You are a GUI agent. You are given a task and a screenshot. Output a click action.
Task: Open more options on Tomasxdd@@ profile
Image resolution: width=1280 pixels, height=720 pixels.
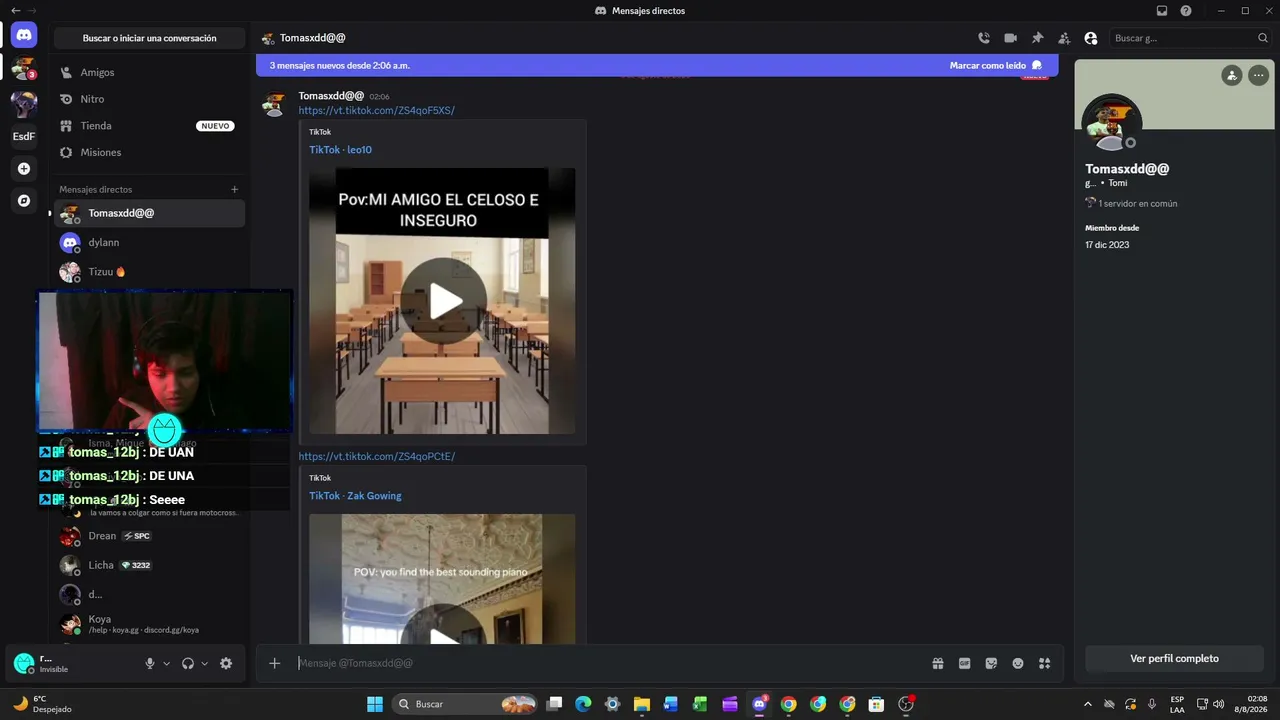click(1258, 75)
